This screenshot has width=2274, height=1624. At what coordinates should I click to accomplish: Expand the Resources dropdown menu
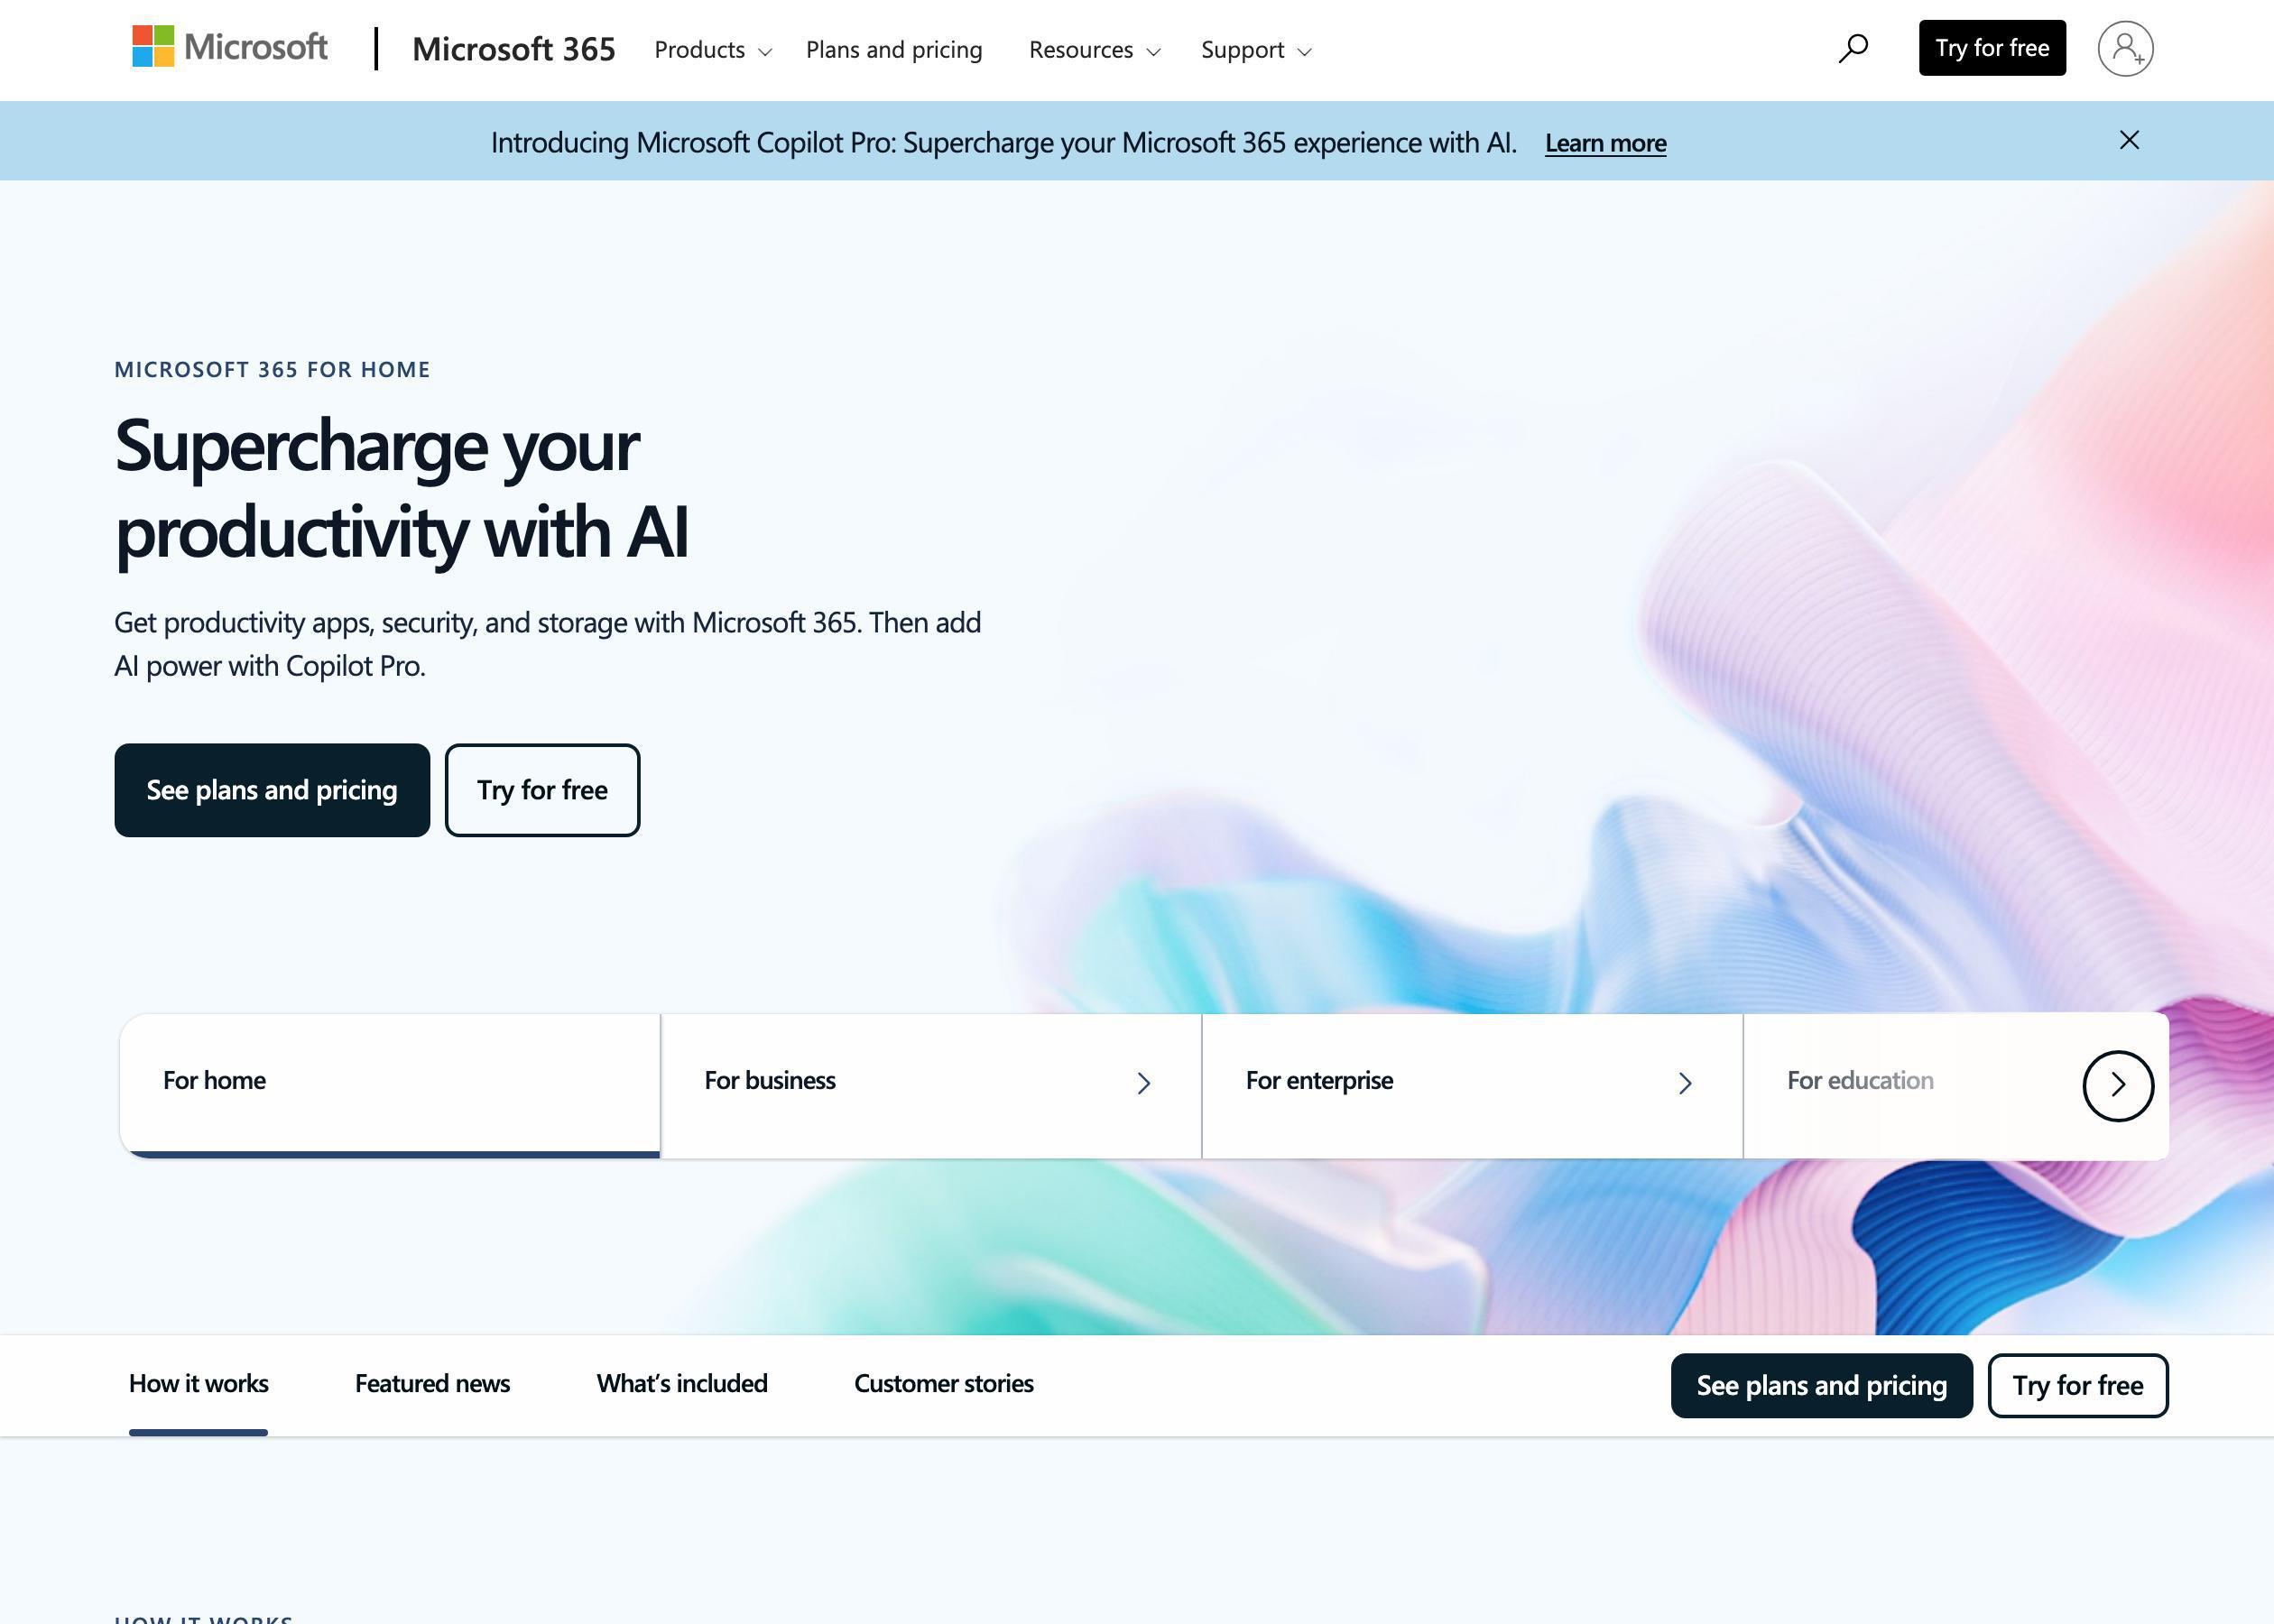coord(1091,50)
